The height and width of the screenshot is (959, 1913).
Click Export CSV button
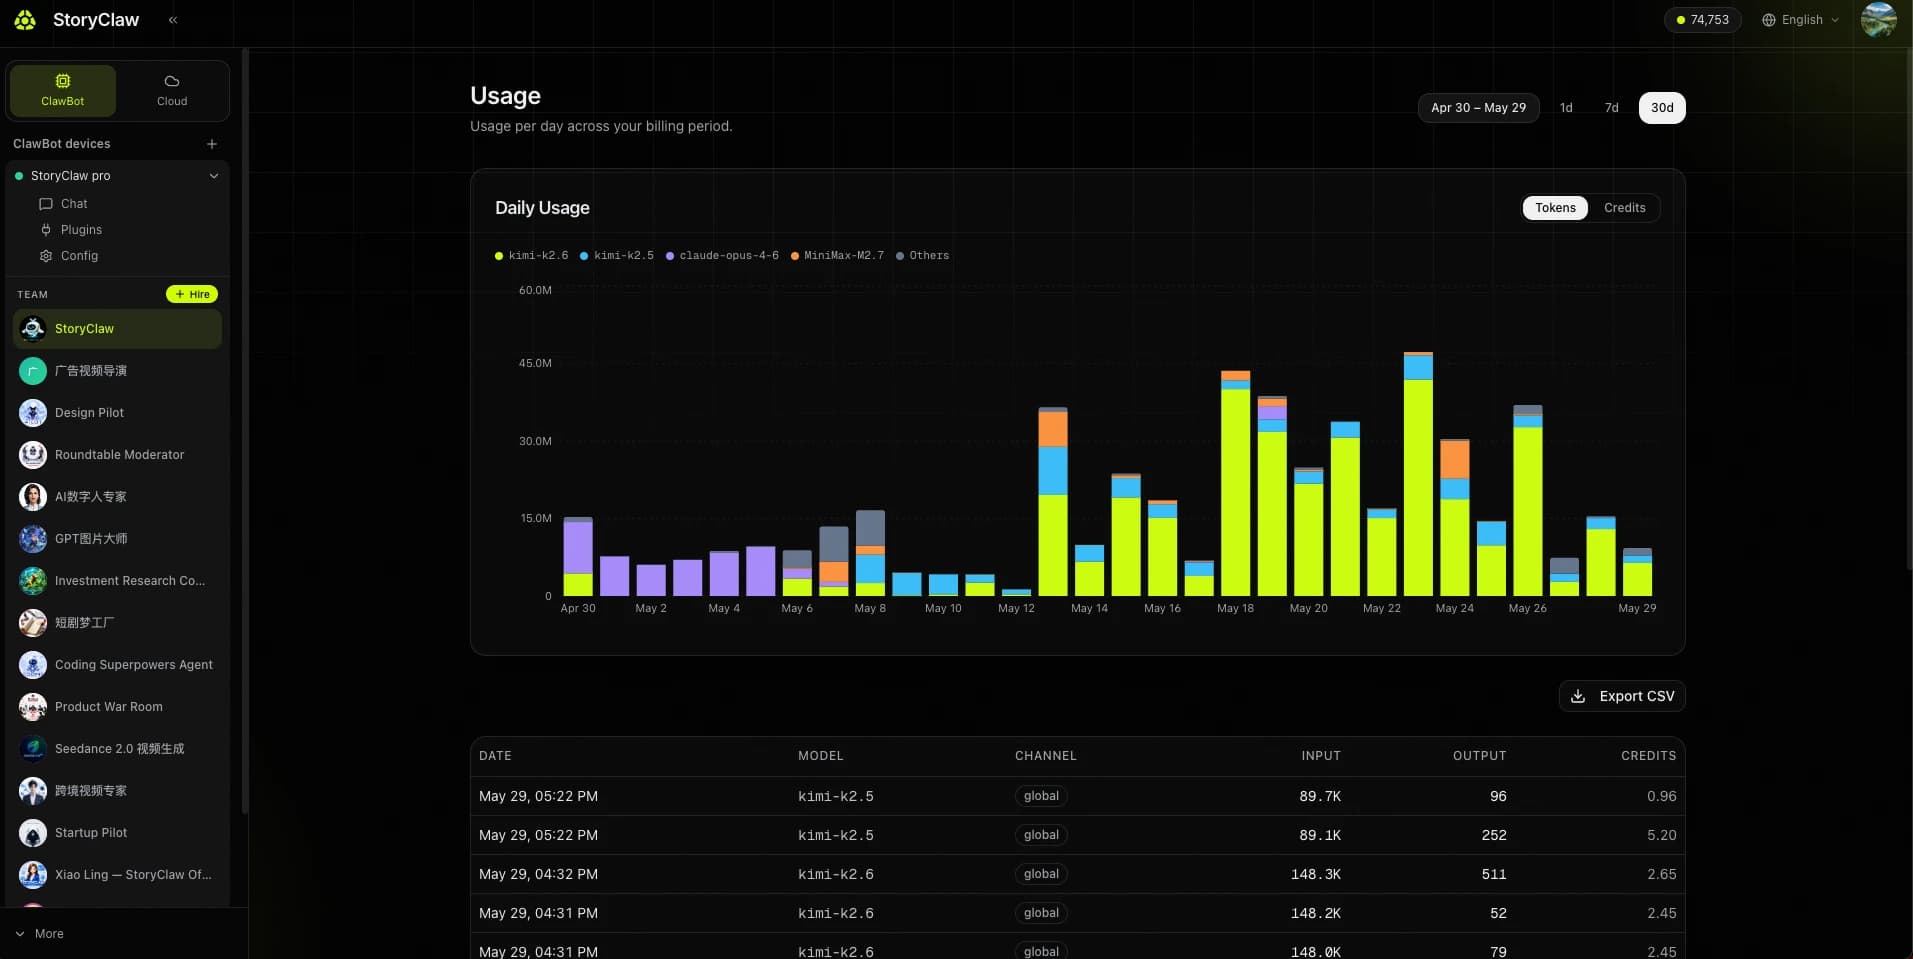click(1622, 696)
